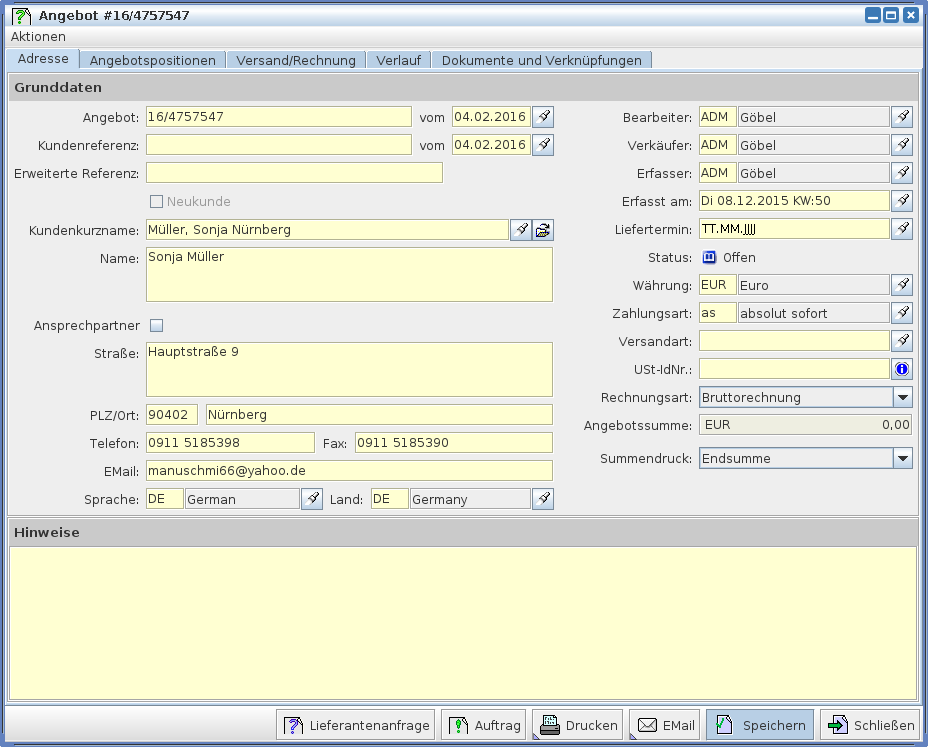Open the Aktionen menu
The width and height of the screenshot is (928, 747).
(38, 36)
